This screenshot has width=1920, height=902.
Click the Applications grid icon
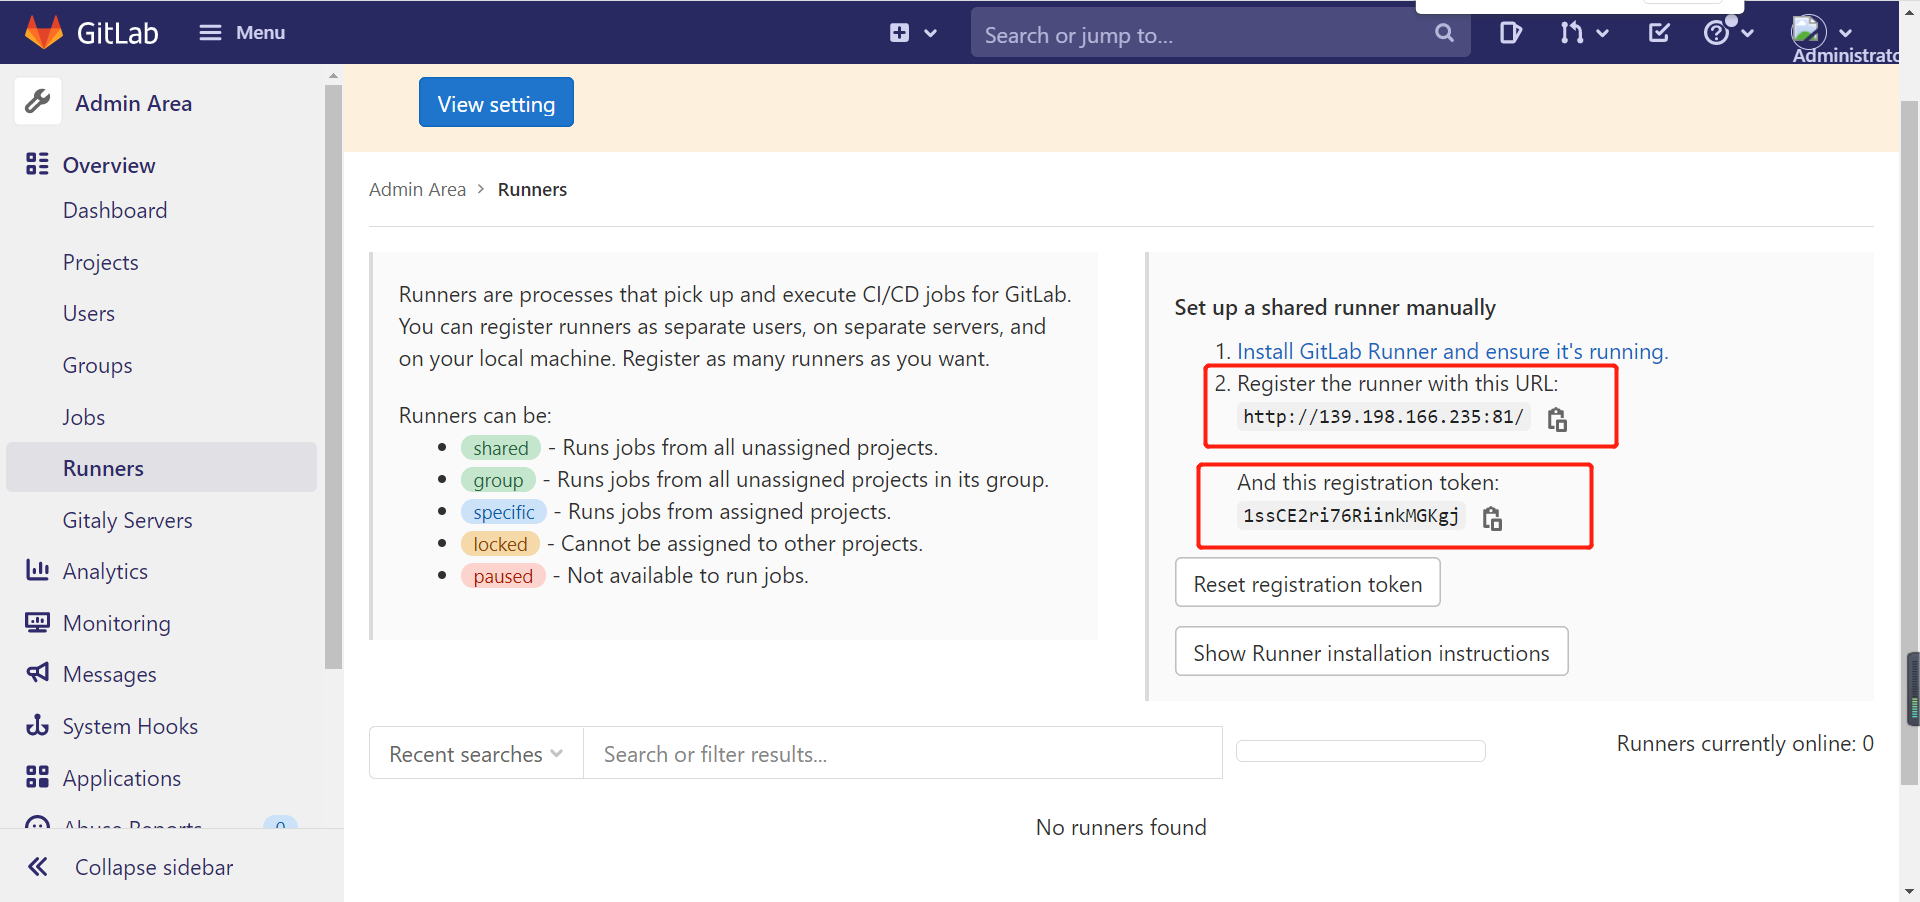pos(37,777)
